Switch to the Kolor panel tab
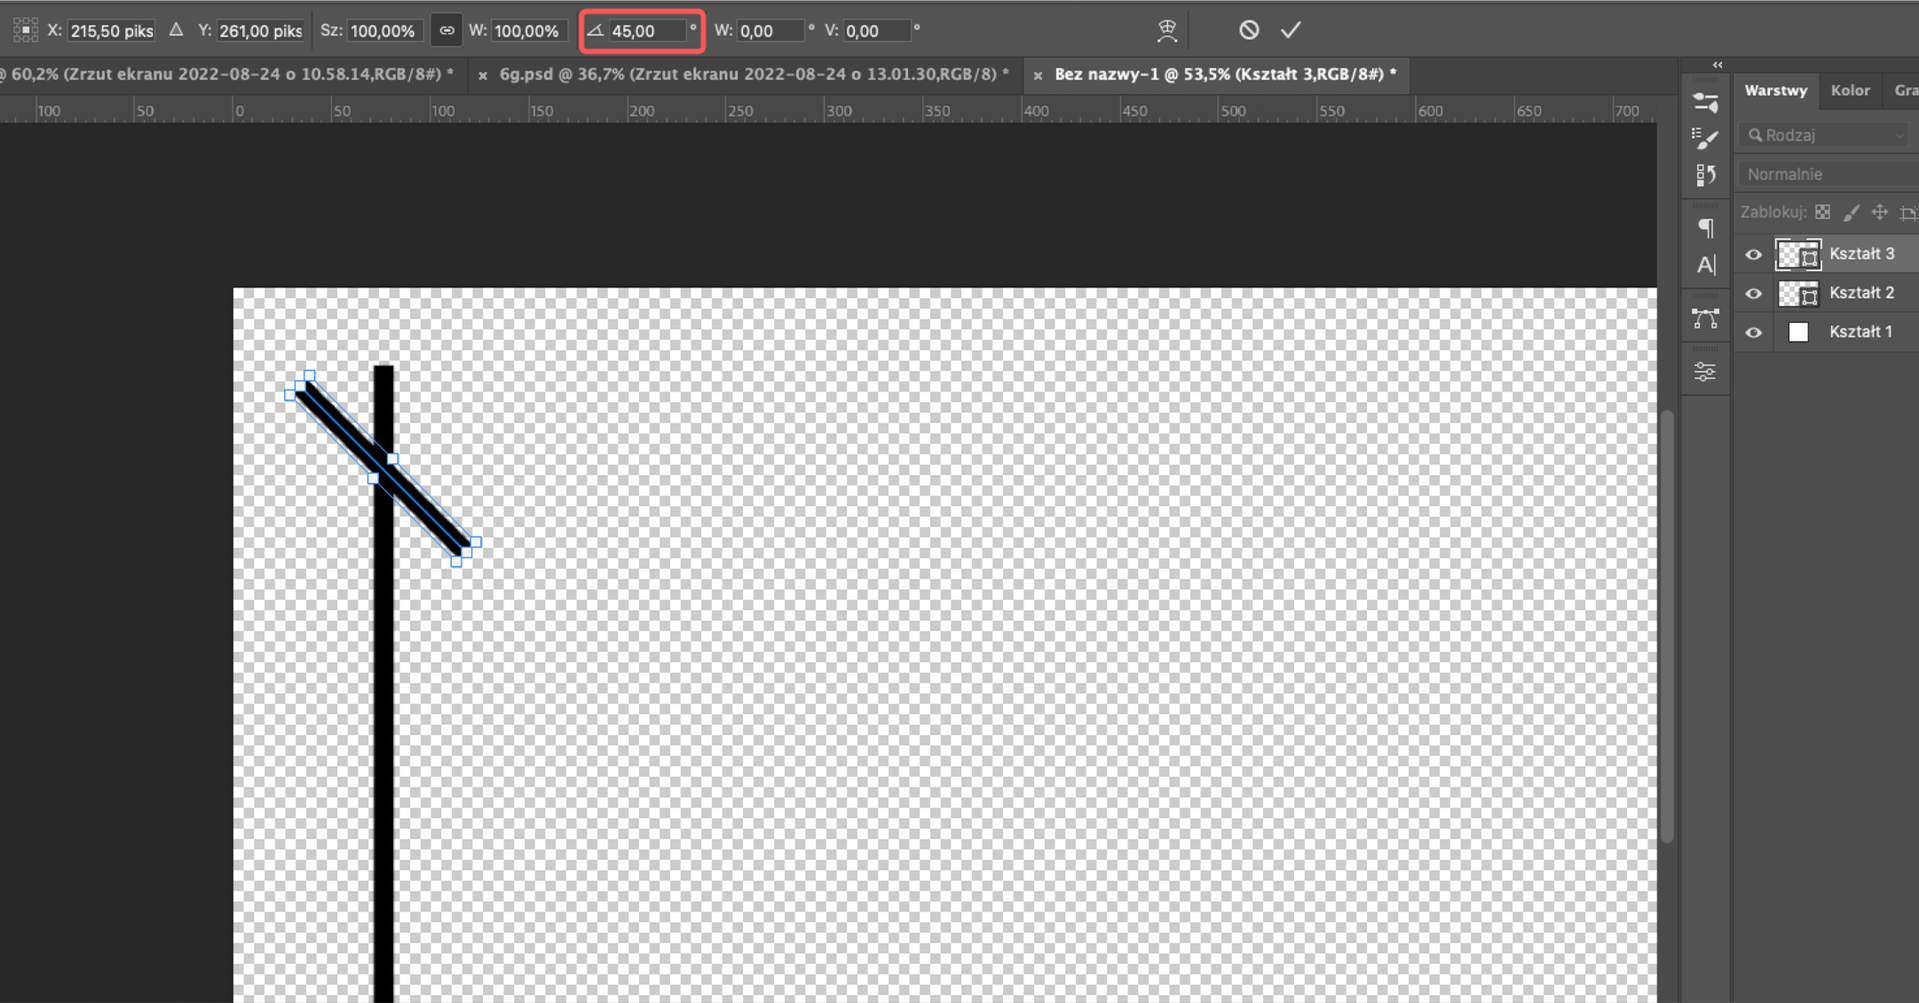Image resolution: width=1919 pixels, height=1003 pixels. coord(1850,90)
